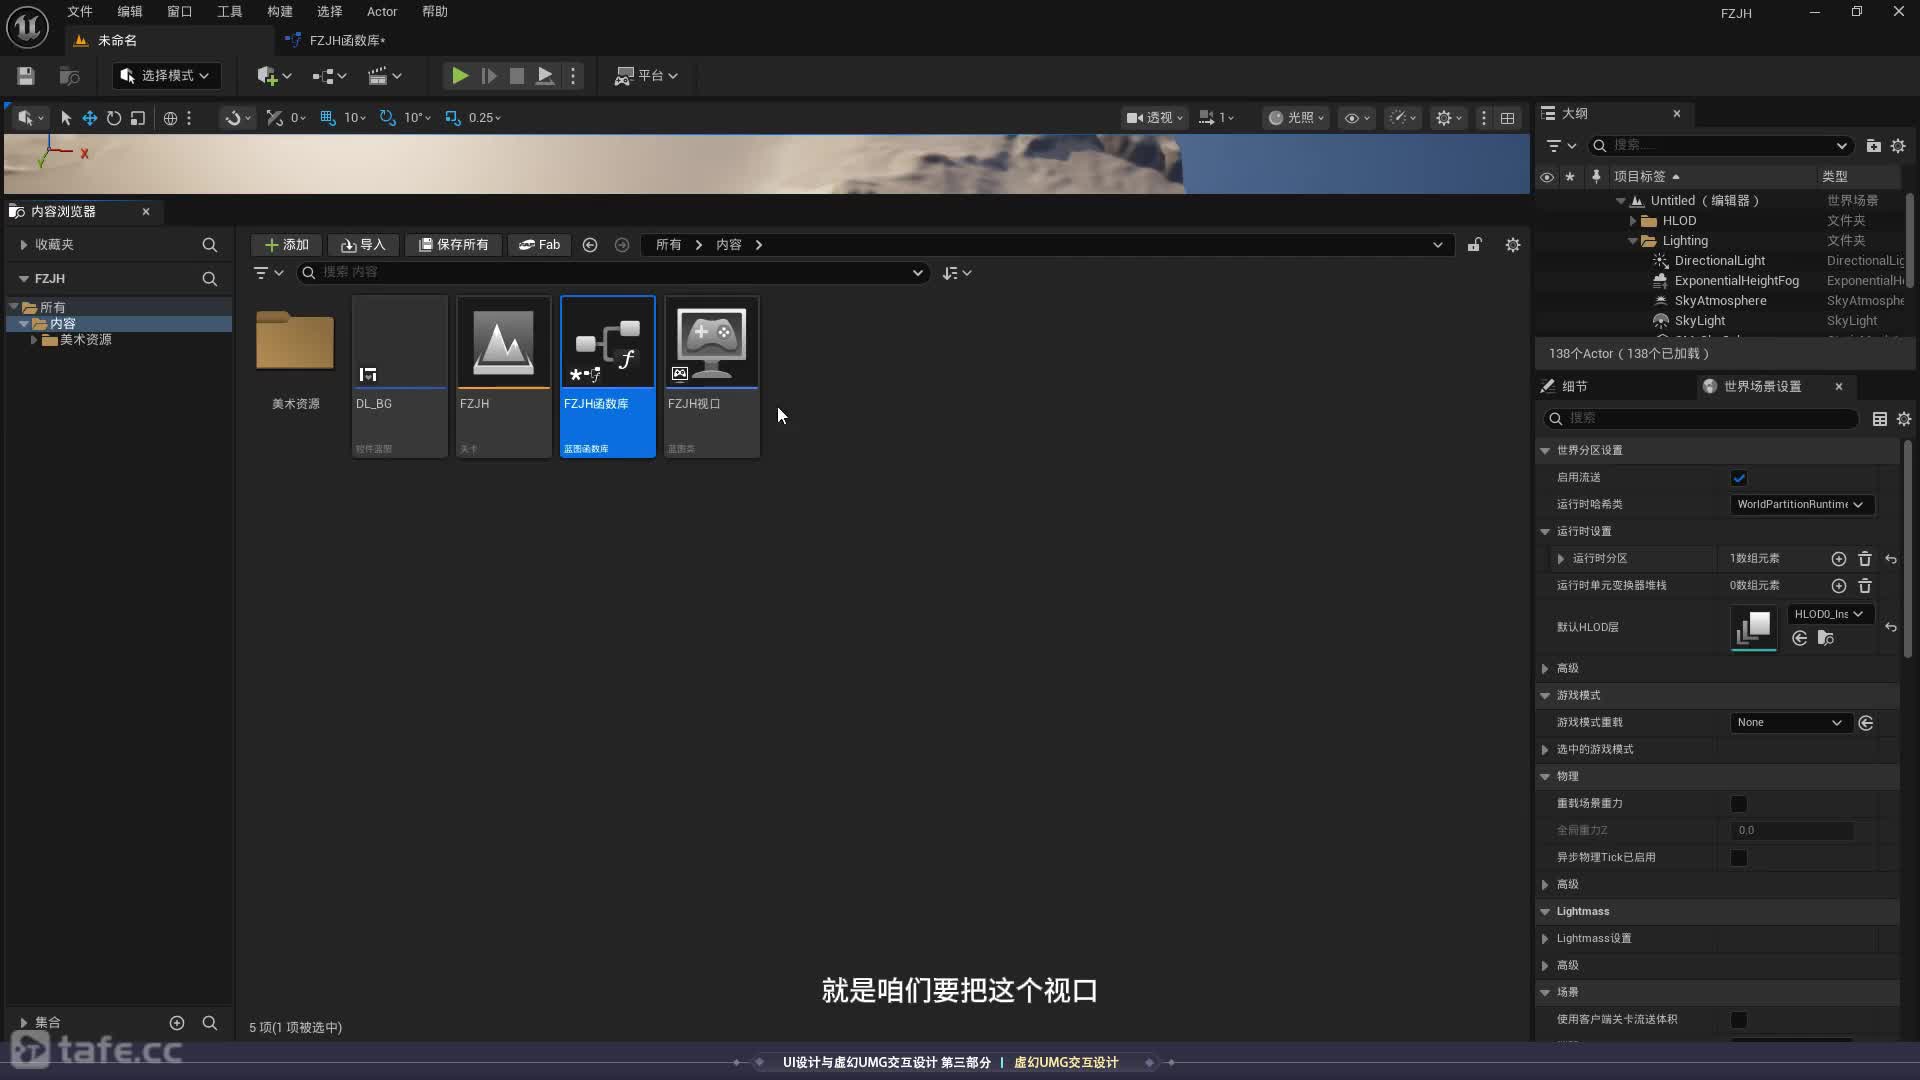Enable the 异步物理Tick已启用 checkbox

coord(1739,858)
